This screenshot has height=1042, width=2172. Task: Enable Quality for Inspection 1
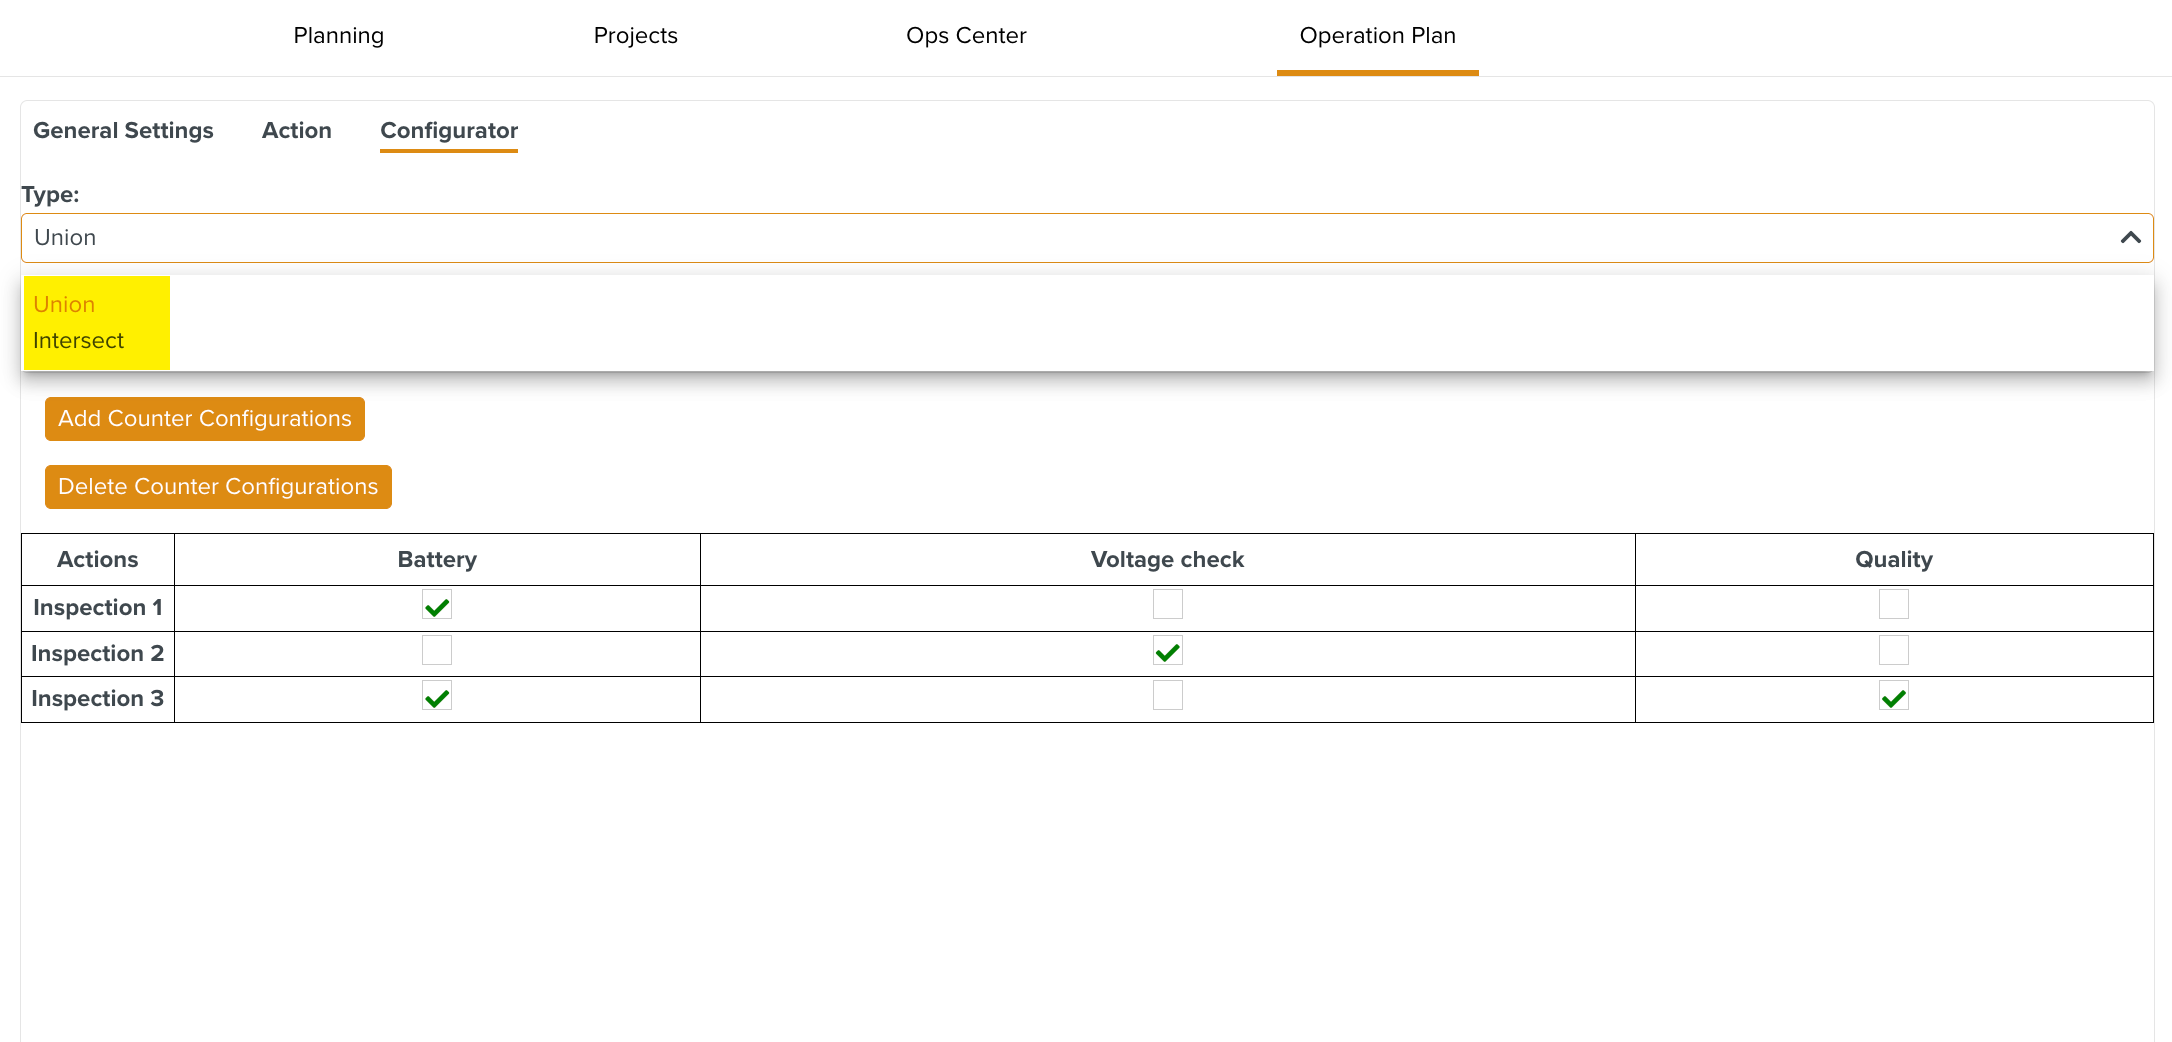tap(1893, 605)
